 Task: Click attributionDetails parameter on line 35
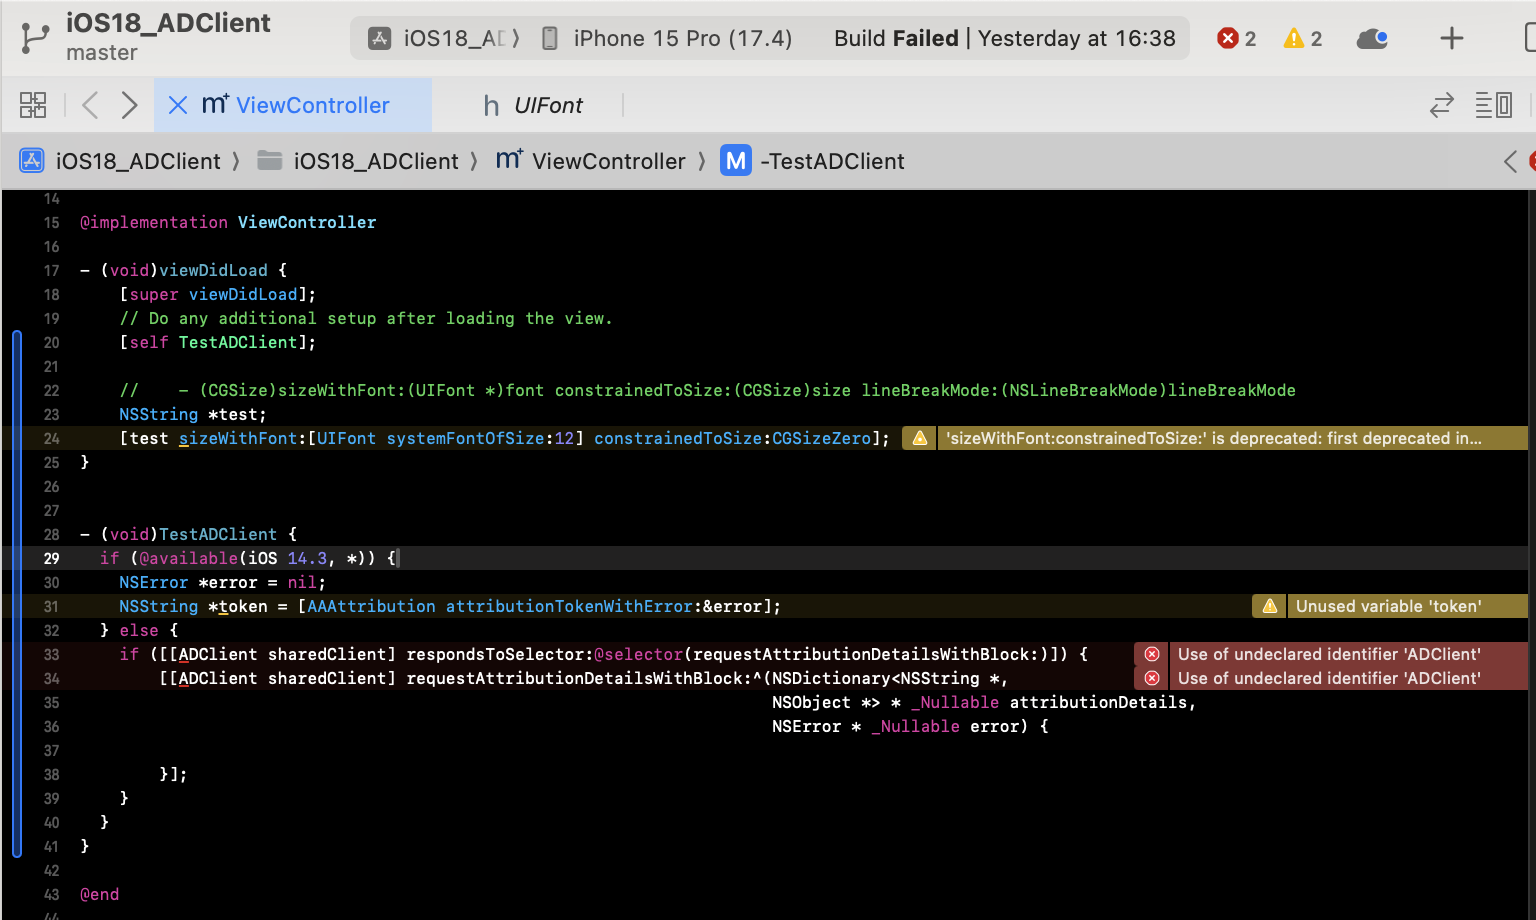click(1098, 702)
